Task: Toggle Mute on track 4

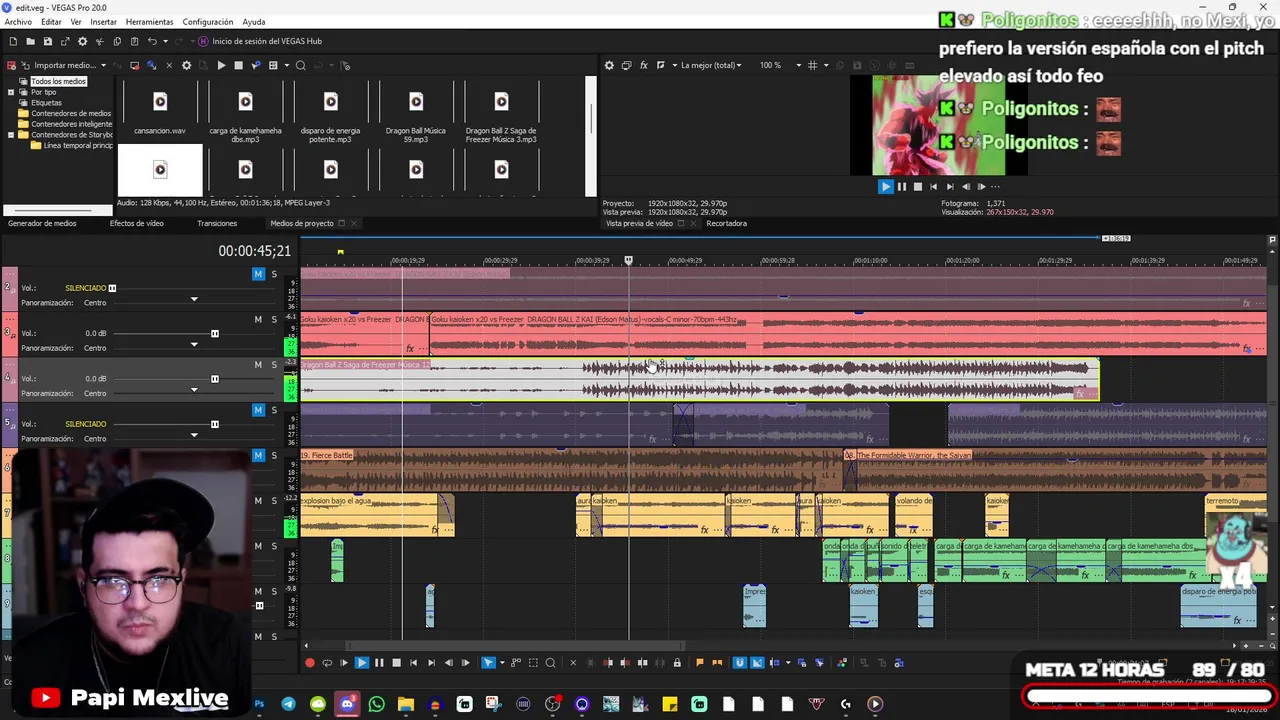Action: (x=258, y=364)
